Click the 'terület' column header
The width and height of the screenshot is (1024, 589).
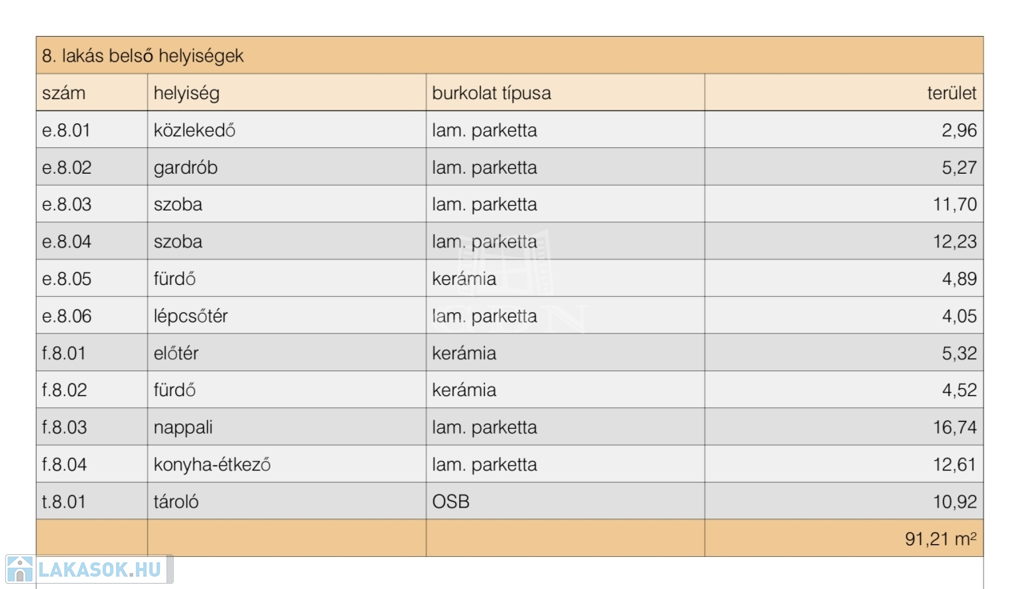tap(952, 93)
